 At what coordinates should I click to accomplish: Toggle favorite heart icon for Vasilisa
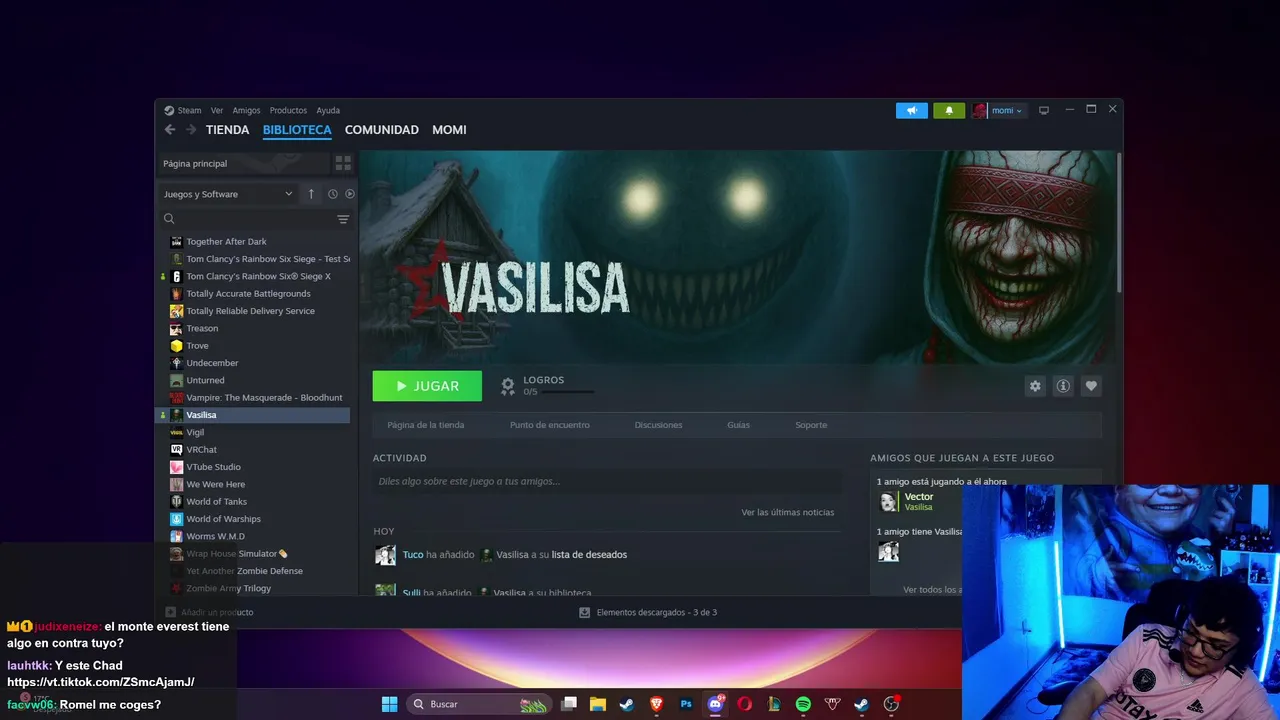1091,386
